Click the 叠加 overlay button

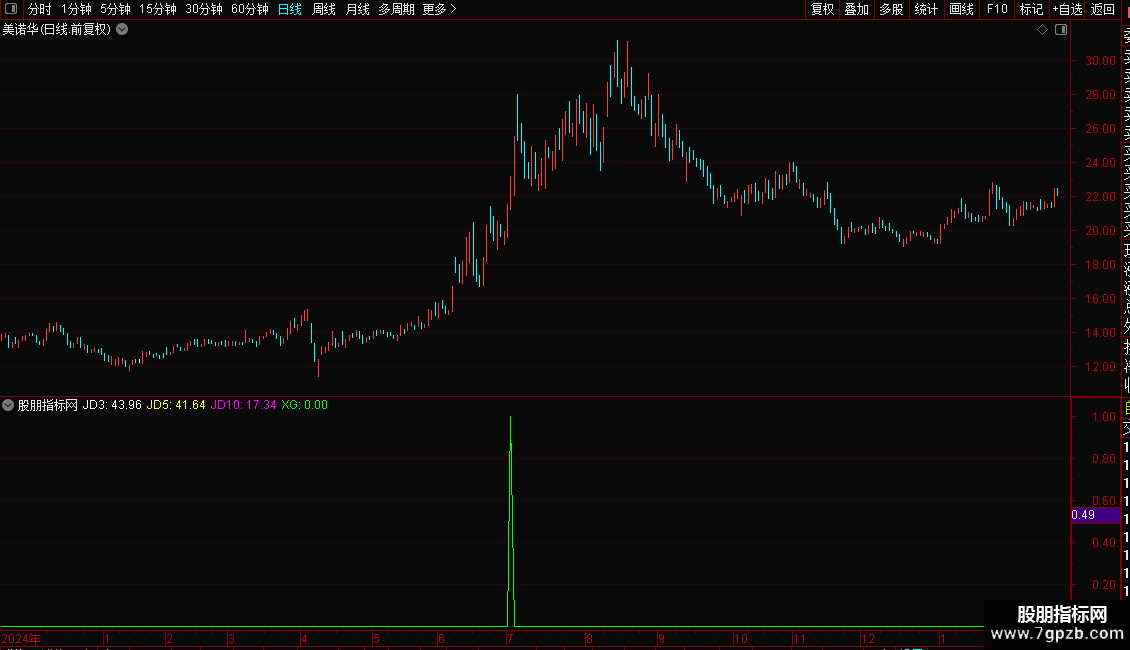coord(857,9)
